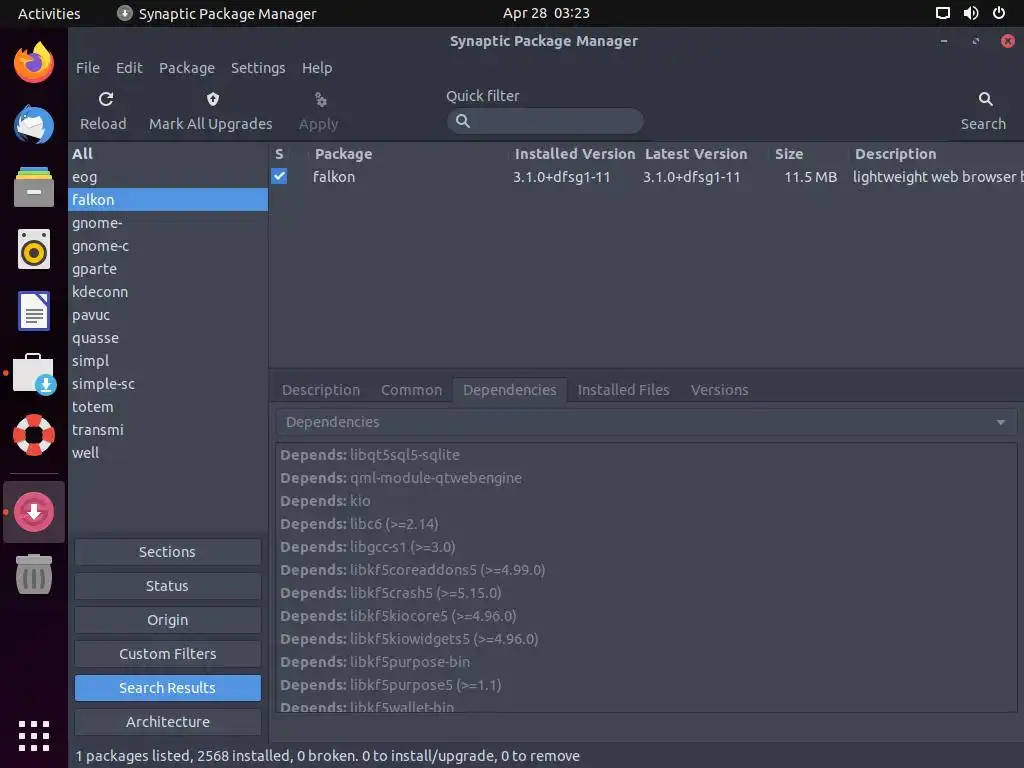Select 'gparte' in the search list
This screenshot has width=1024, height=768.
tap(168, 269)
